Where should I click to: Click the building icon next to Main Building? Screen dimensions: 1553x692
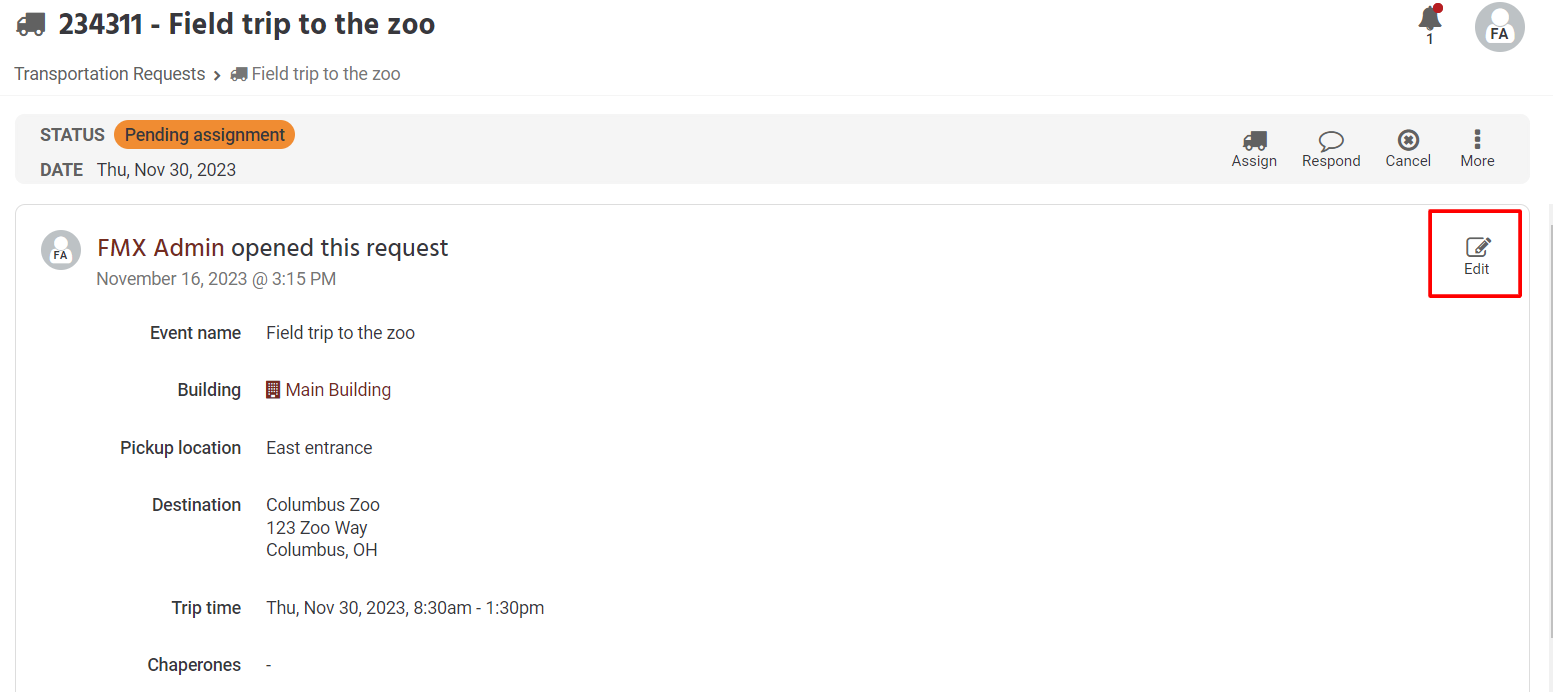[273, 390]
